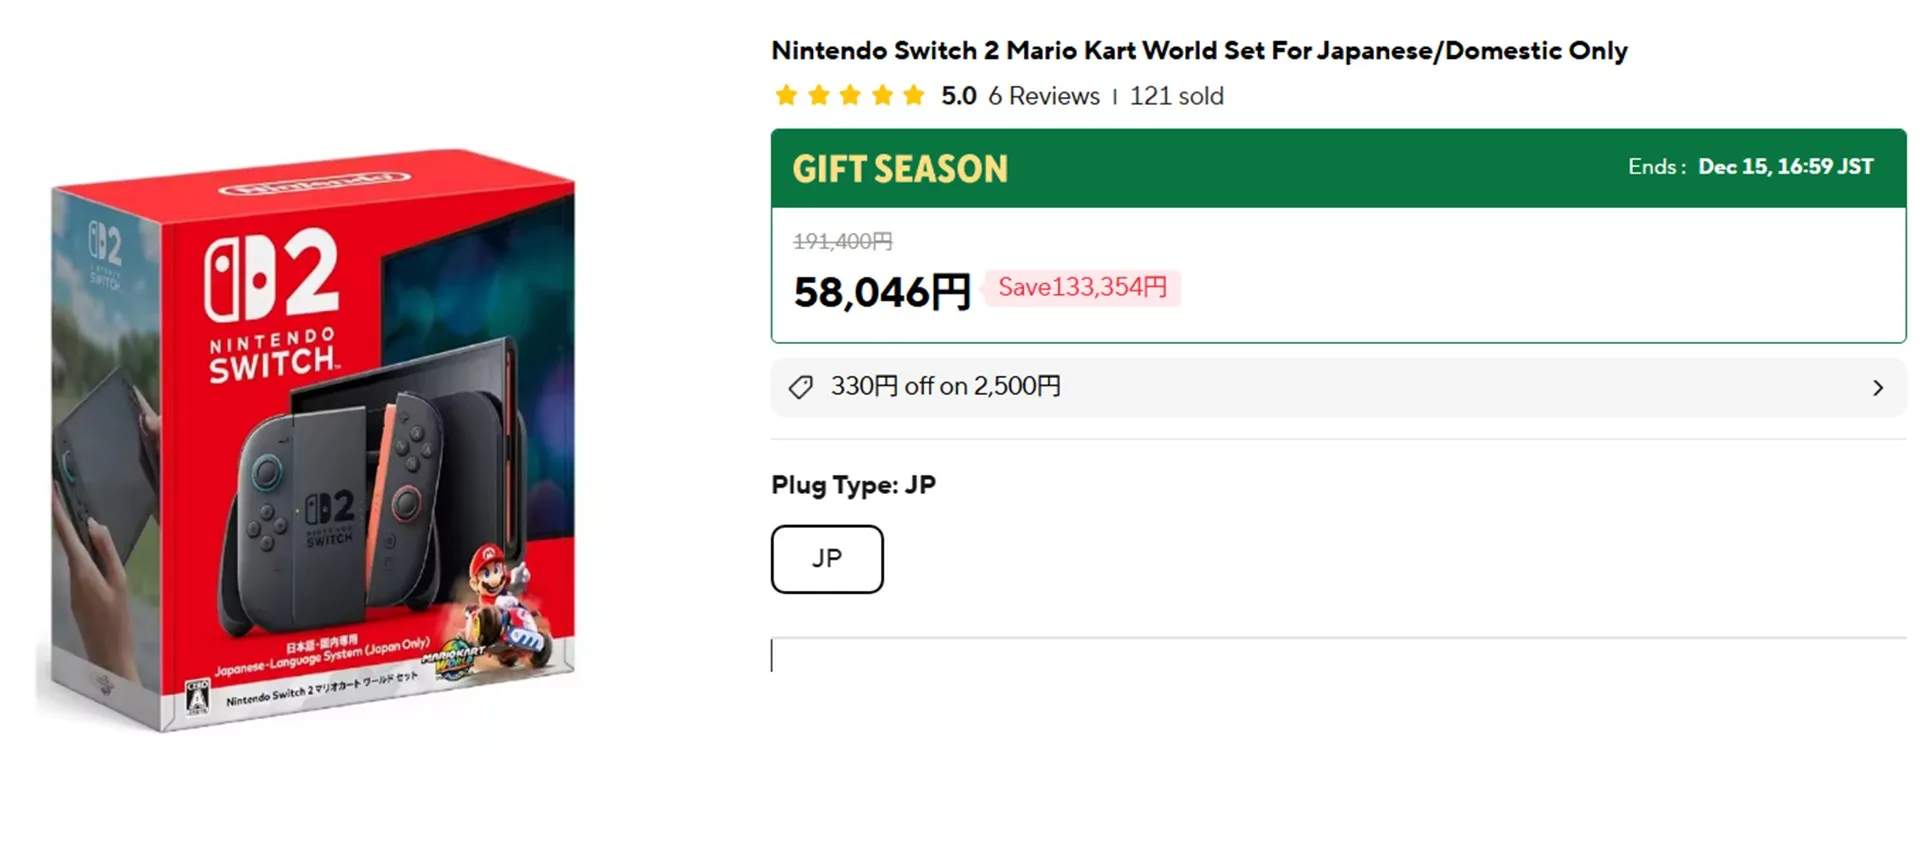This screenshot has width=1920, height=856.
Task: Click the current price 58,046円
Action: [881, 293]
